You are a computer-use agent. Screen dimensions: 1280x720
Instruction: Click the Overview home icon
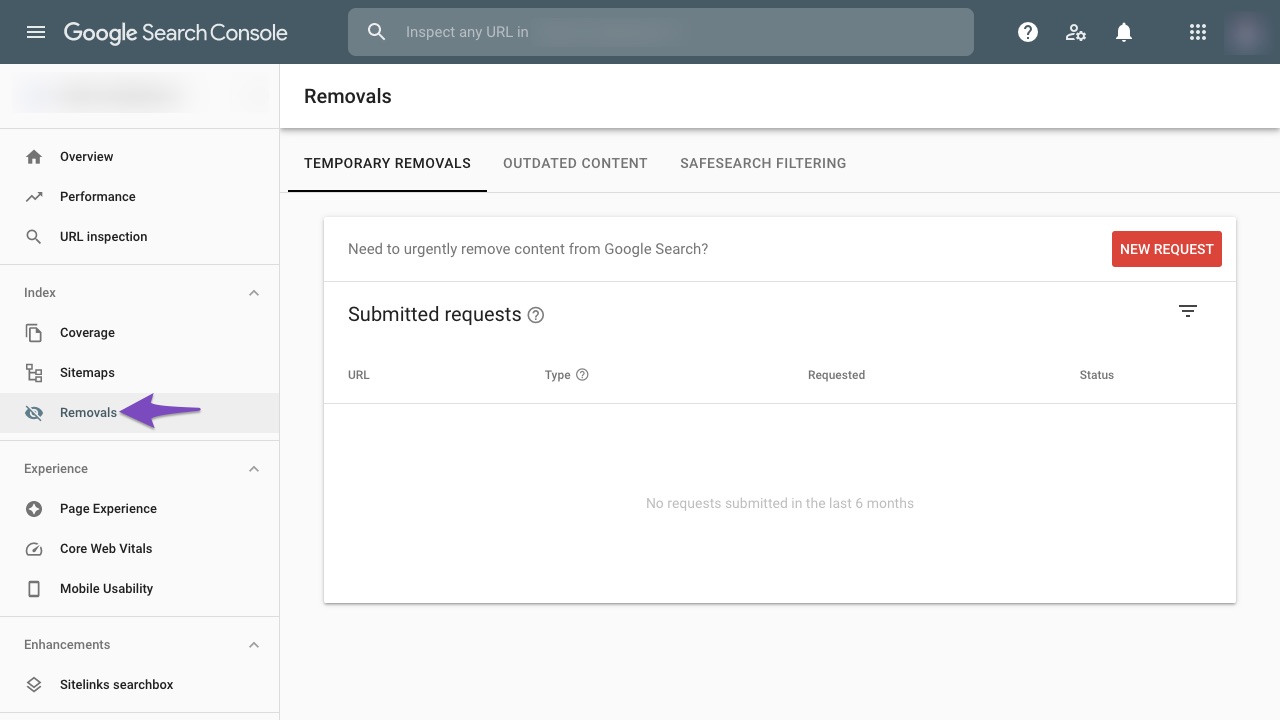point(34,157)
